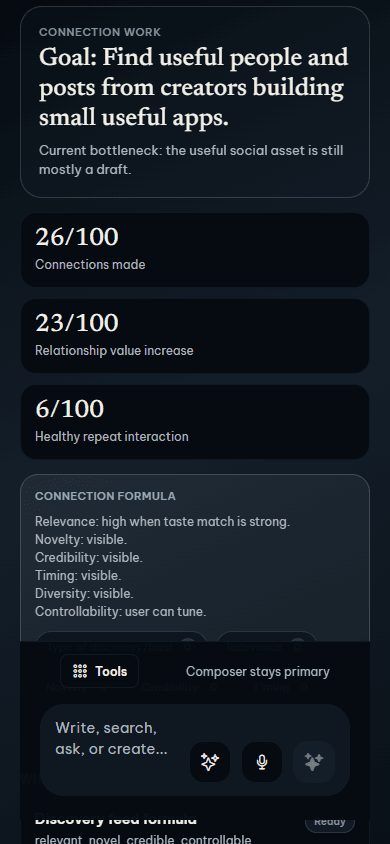Click the Connection Formula heading
The width and height of the screenshot is (390, 844).
click(105, 496)
